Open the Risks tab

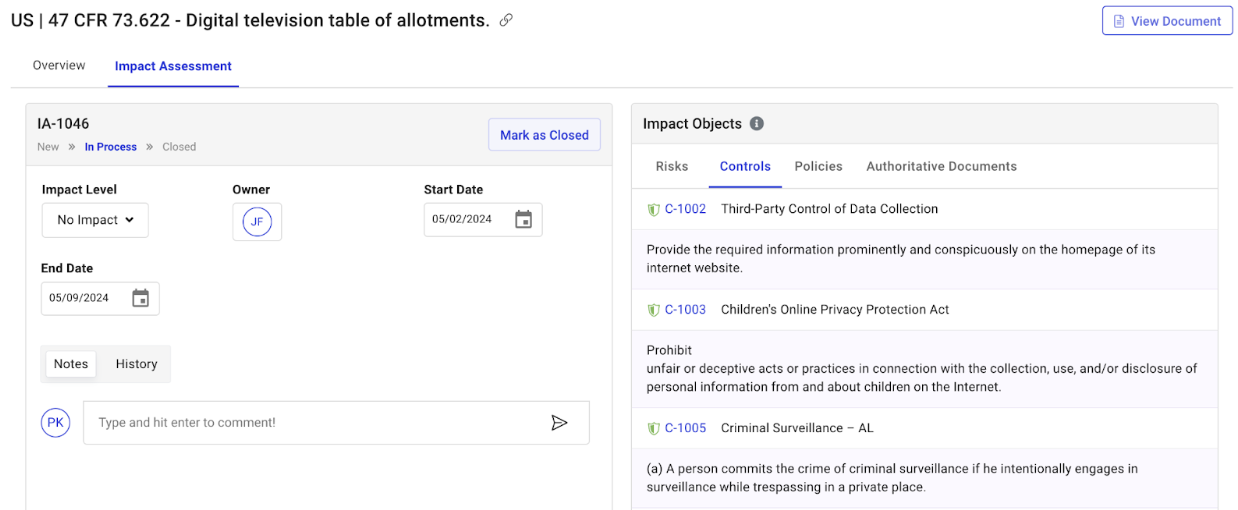(672, 167)
